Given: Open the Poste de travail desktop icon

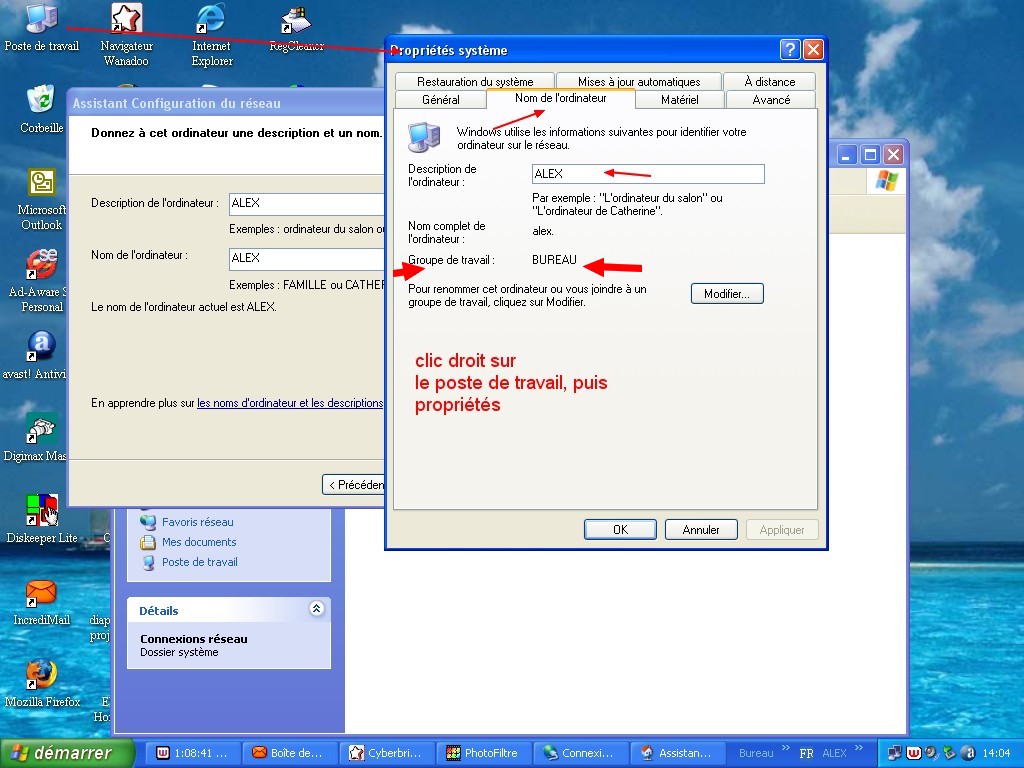Looking at the screenshot, I should click(41, 20).
